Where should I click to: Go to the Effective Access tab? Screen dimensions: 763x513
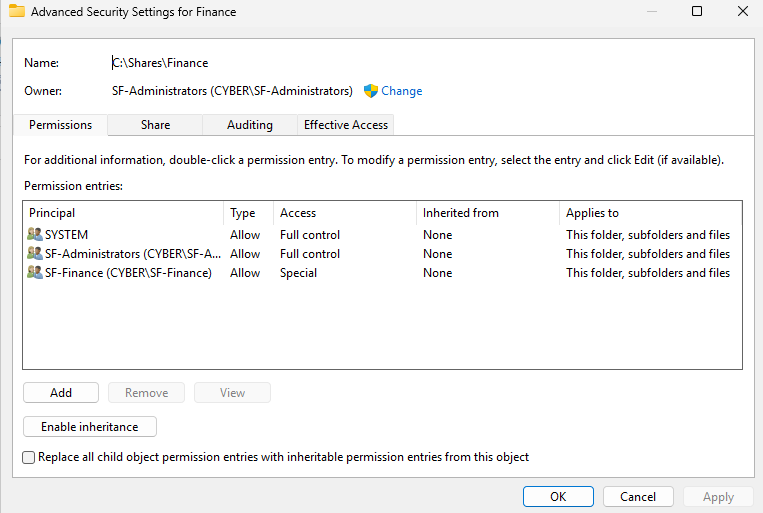click(x=346, y=125)
